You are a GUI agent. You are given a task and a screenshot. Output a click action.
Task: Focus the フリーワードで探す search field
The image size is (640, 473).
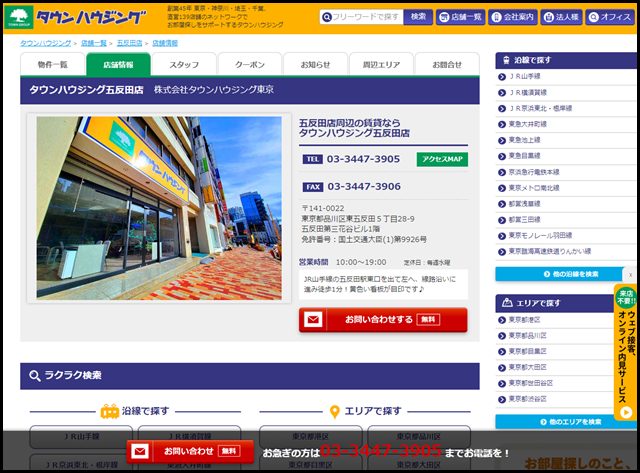click(x=362, y=17)
